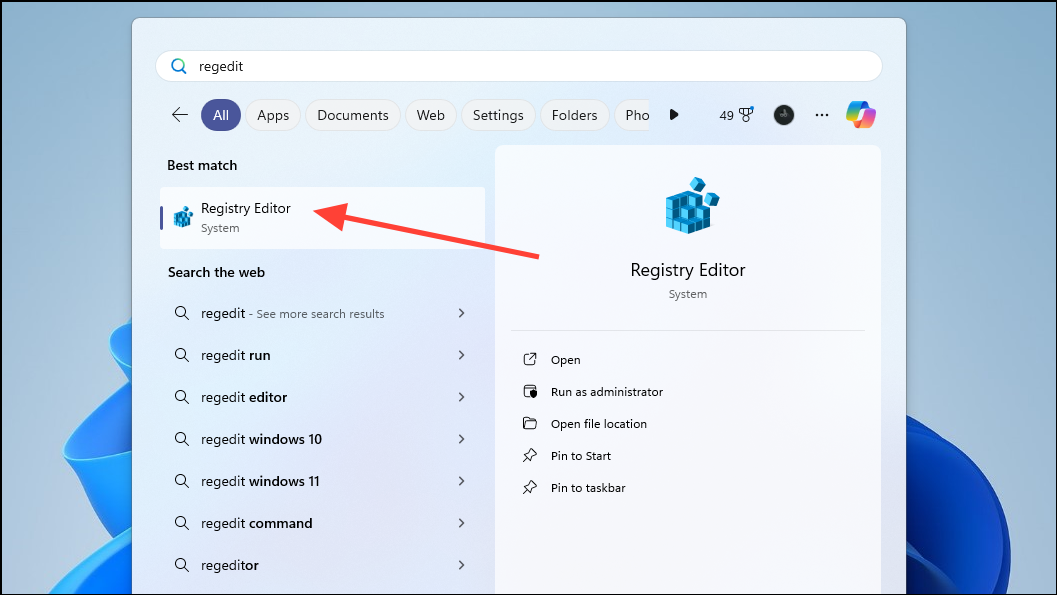Click search icon beside 'regedit windows 10'

(x=182, y=439)
